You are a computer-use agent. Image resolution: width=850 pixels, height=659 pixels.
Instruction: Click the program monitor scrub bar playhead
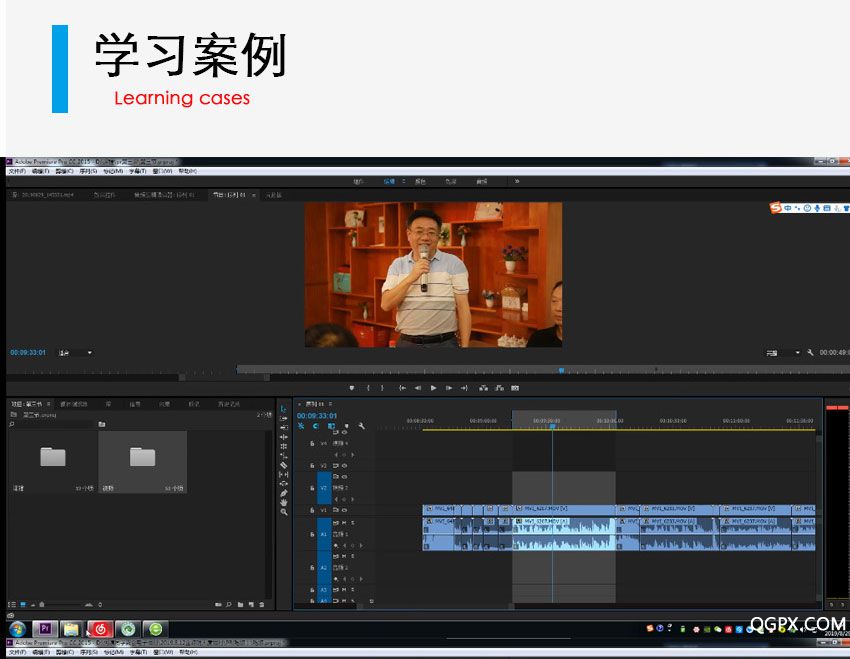(x=562, y=370)
